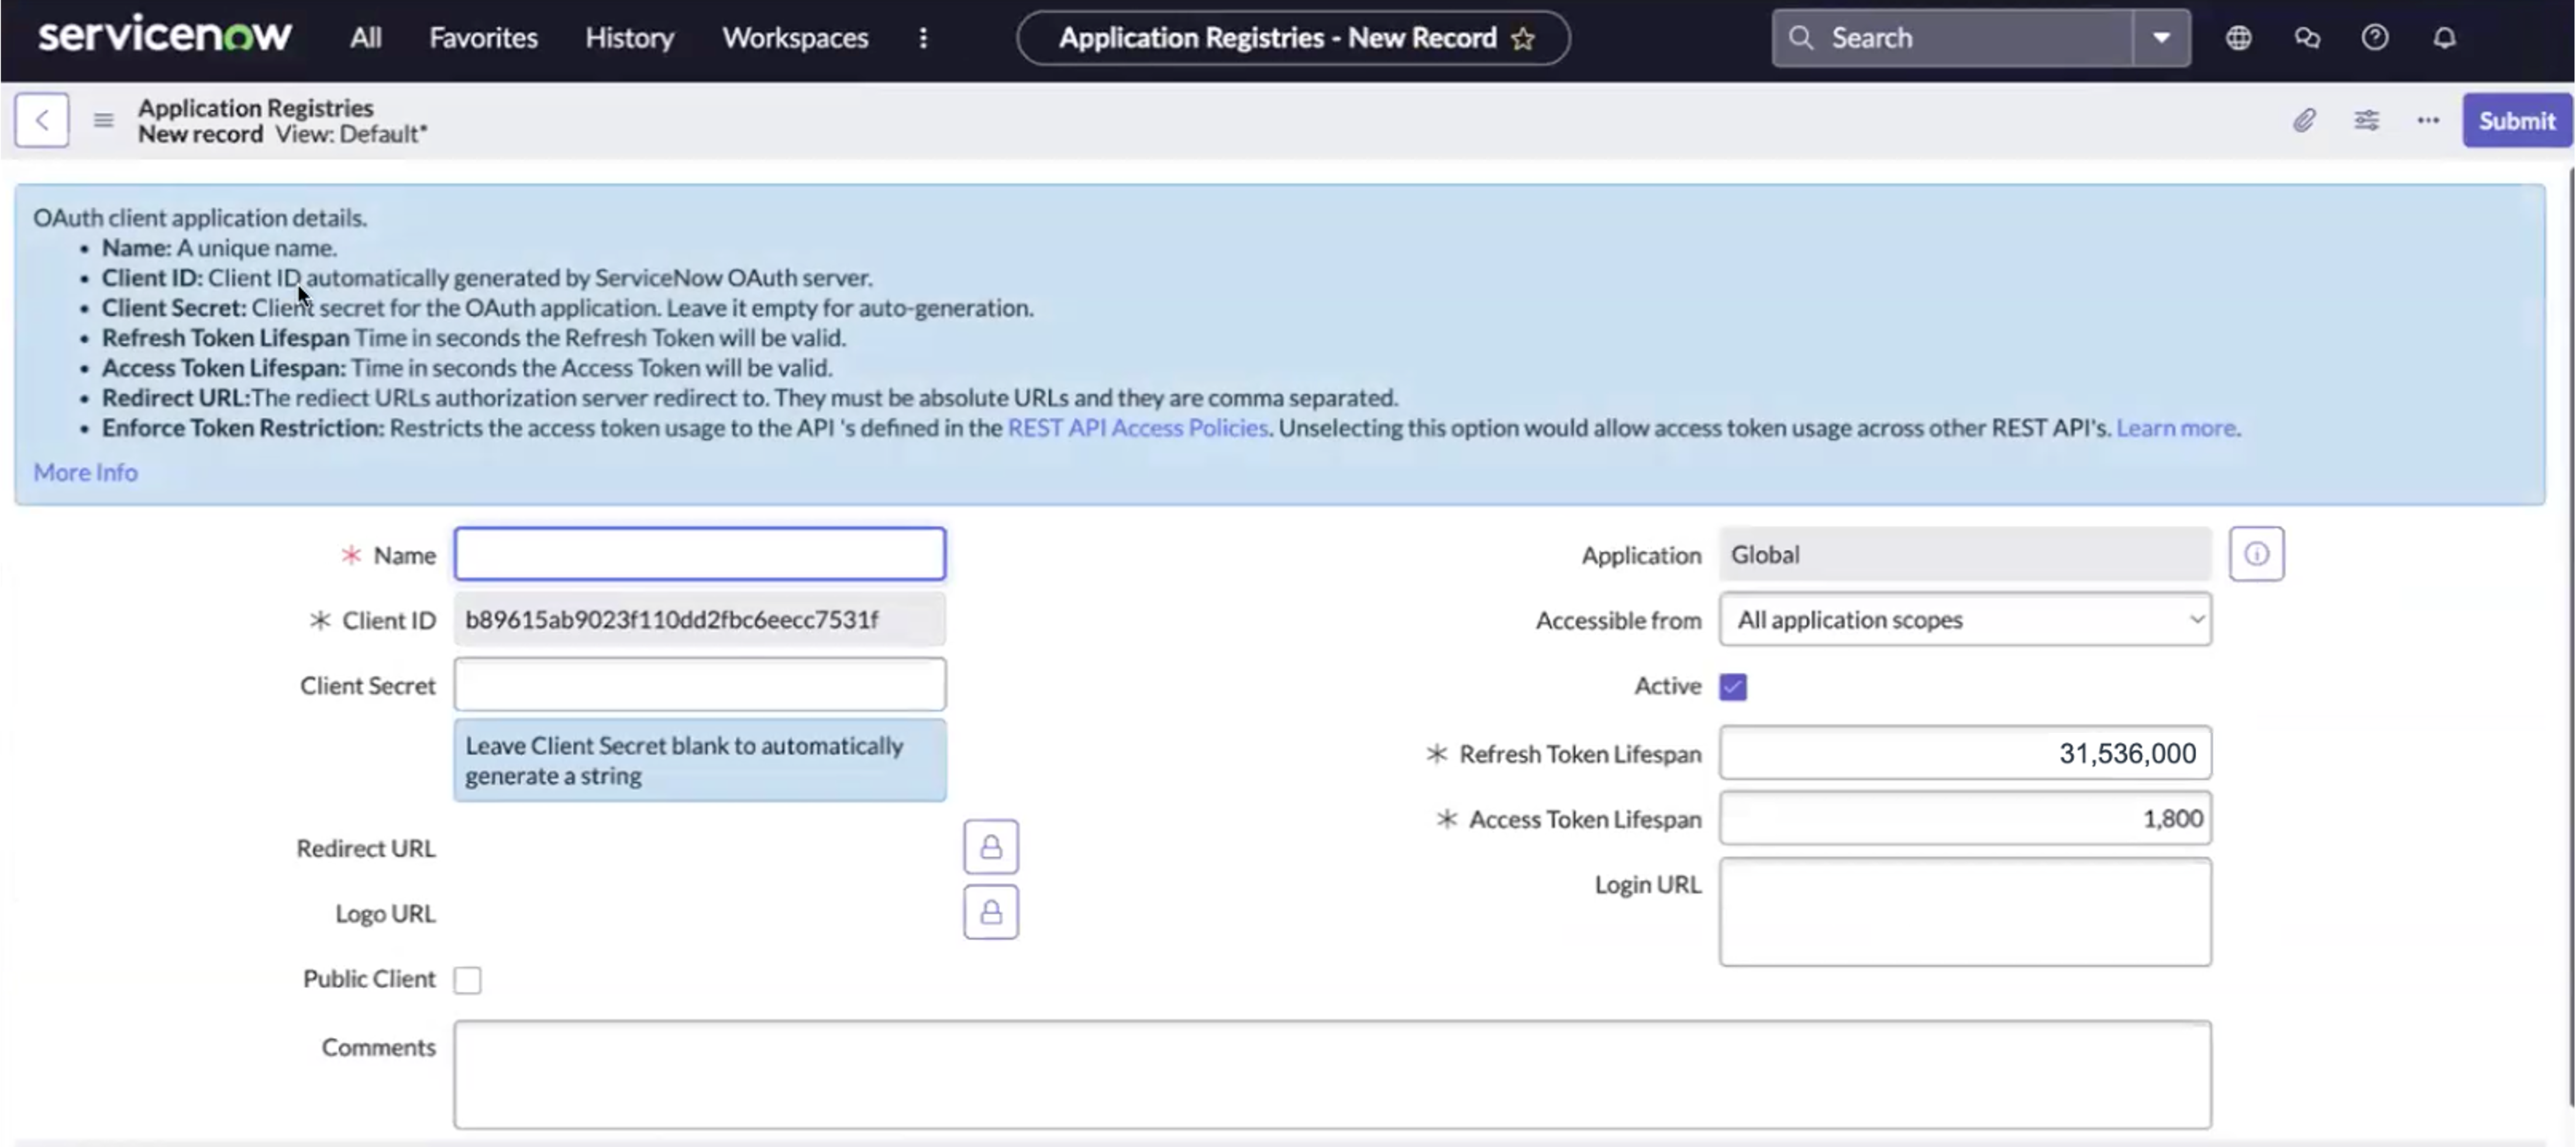Open personalize form settings icon

pyautogui.click(x=2366, y=120)
